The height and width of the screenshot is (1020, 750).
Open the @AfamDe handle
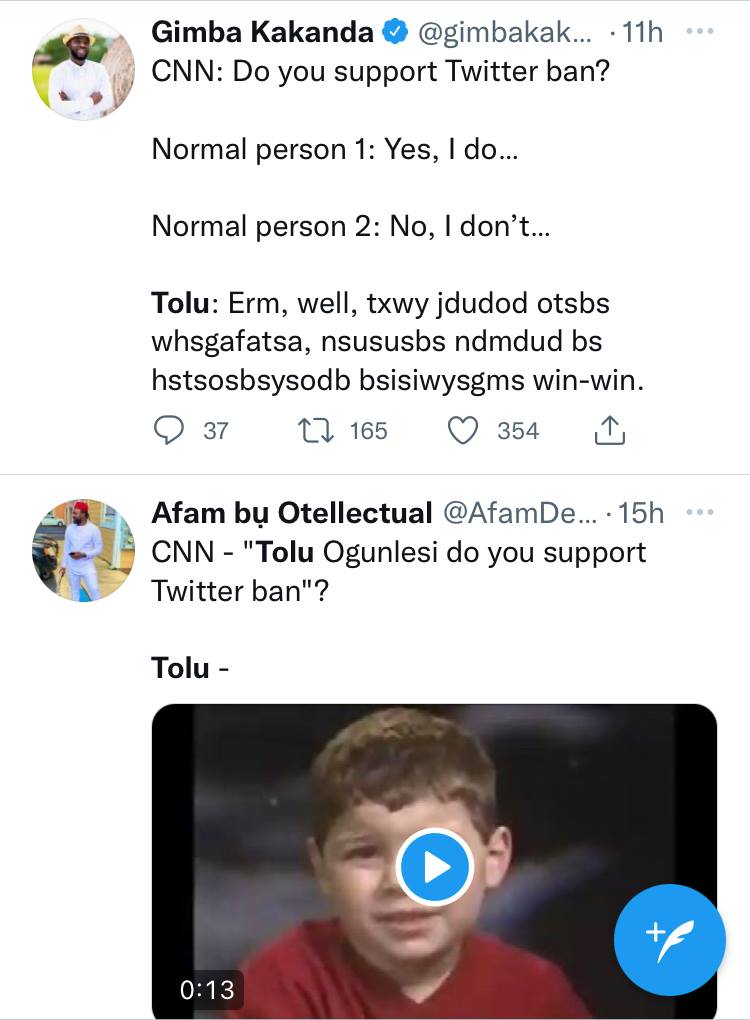pos(518,513)
